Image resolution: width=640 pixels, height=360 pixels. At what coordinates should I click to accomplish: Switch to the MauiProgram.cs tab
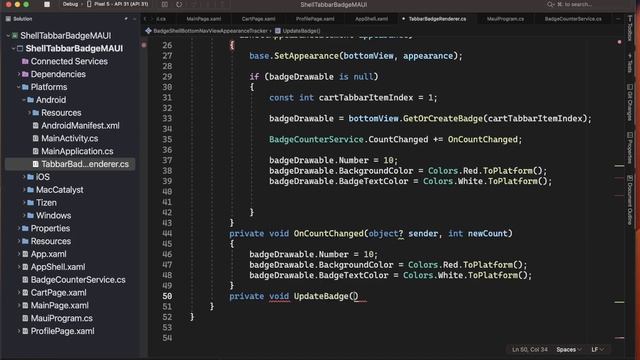[505, 19]
